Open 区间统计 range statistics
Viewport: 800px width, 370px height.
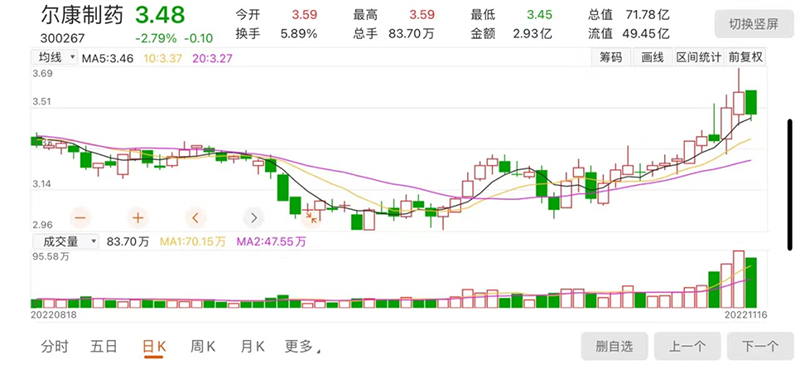(698, 58)
